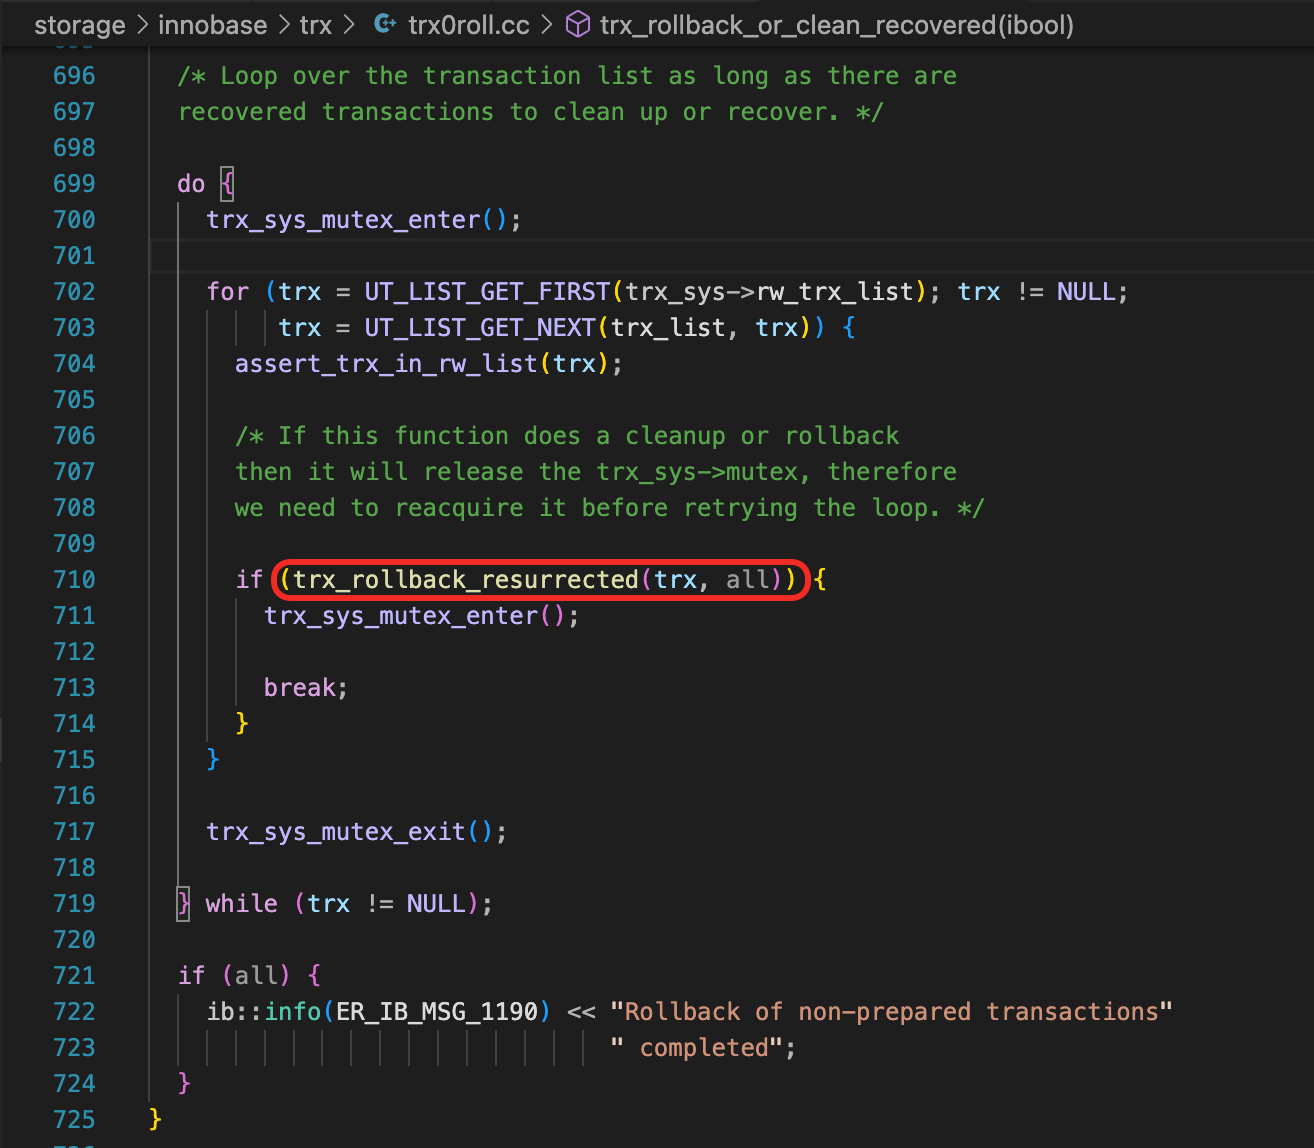Click line number 710 in gutter
This screenshot has height=1148, width=1314.
pos(74,580)
